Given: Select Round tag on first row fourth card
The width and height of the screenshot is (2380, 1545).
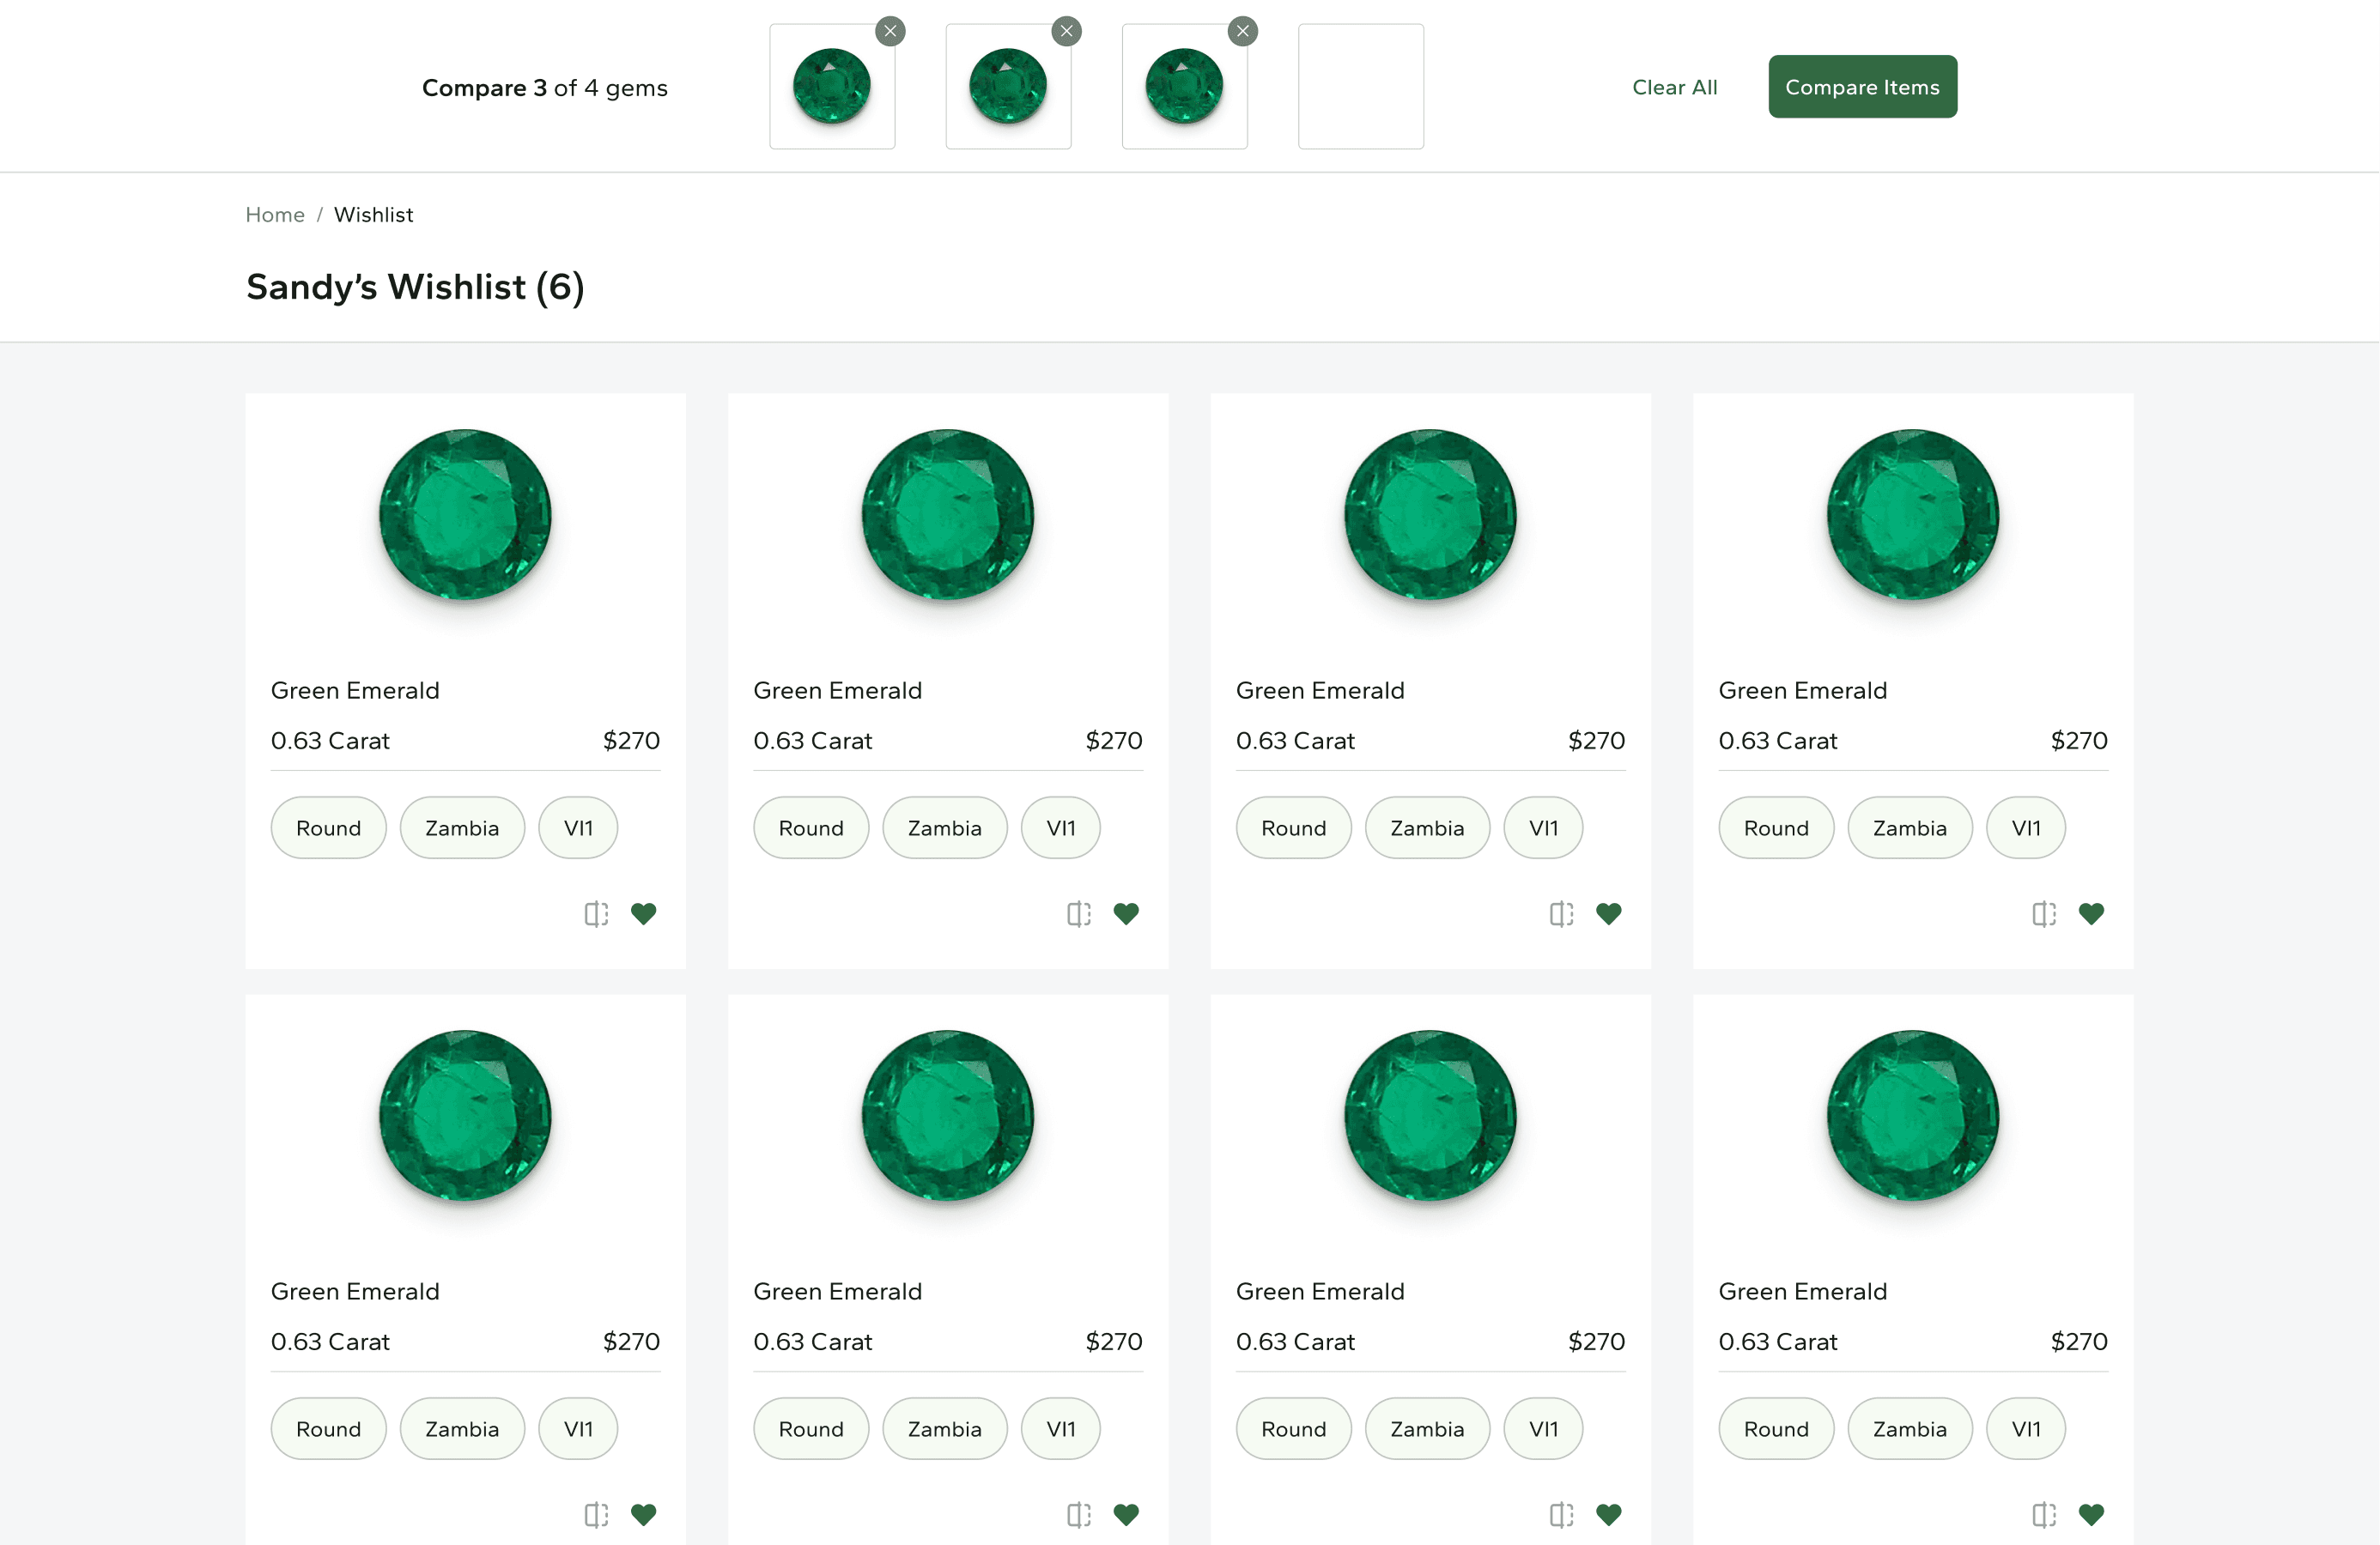Looking at the screenshot, I should pyautogui.click(x=1775, y=828).
